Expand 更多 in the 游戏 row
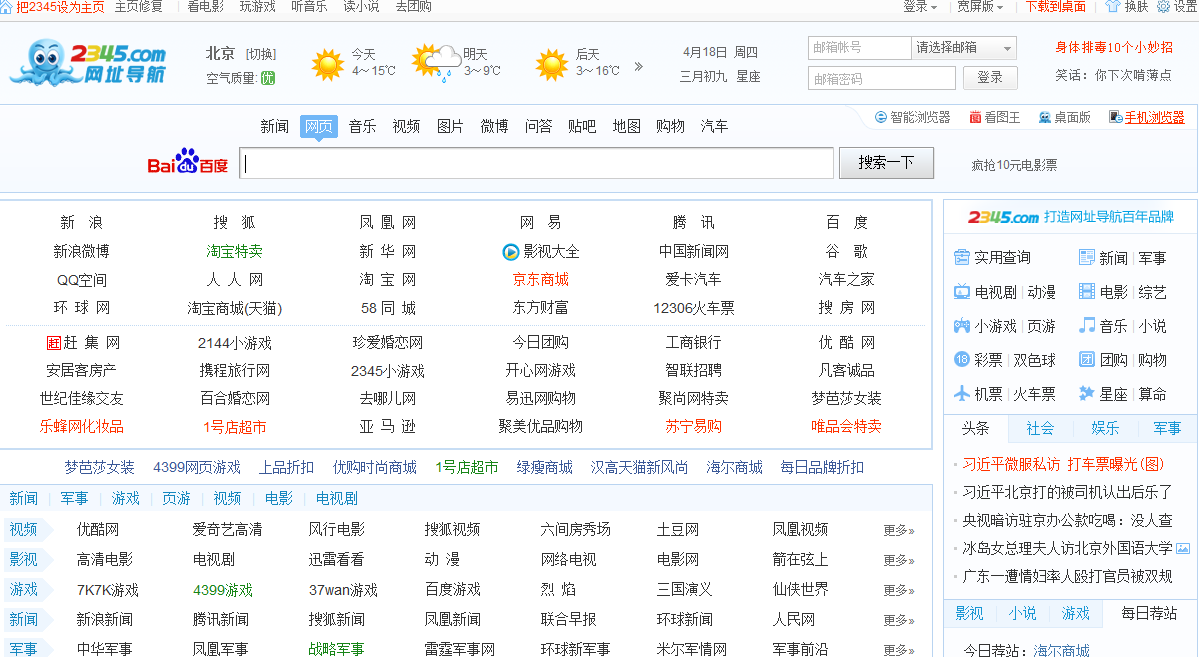Screen dimensions: 1199x657 pyautogui.click(x=898, y=590)
